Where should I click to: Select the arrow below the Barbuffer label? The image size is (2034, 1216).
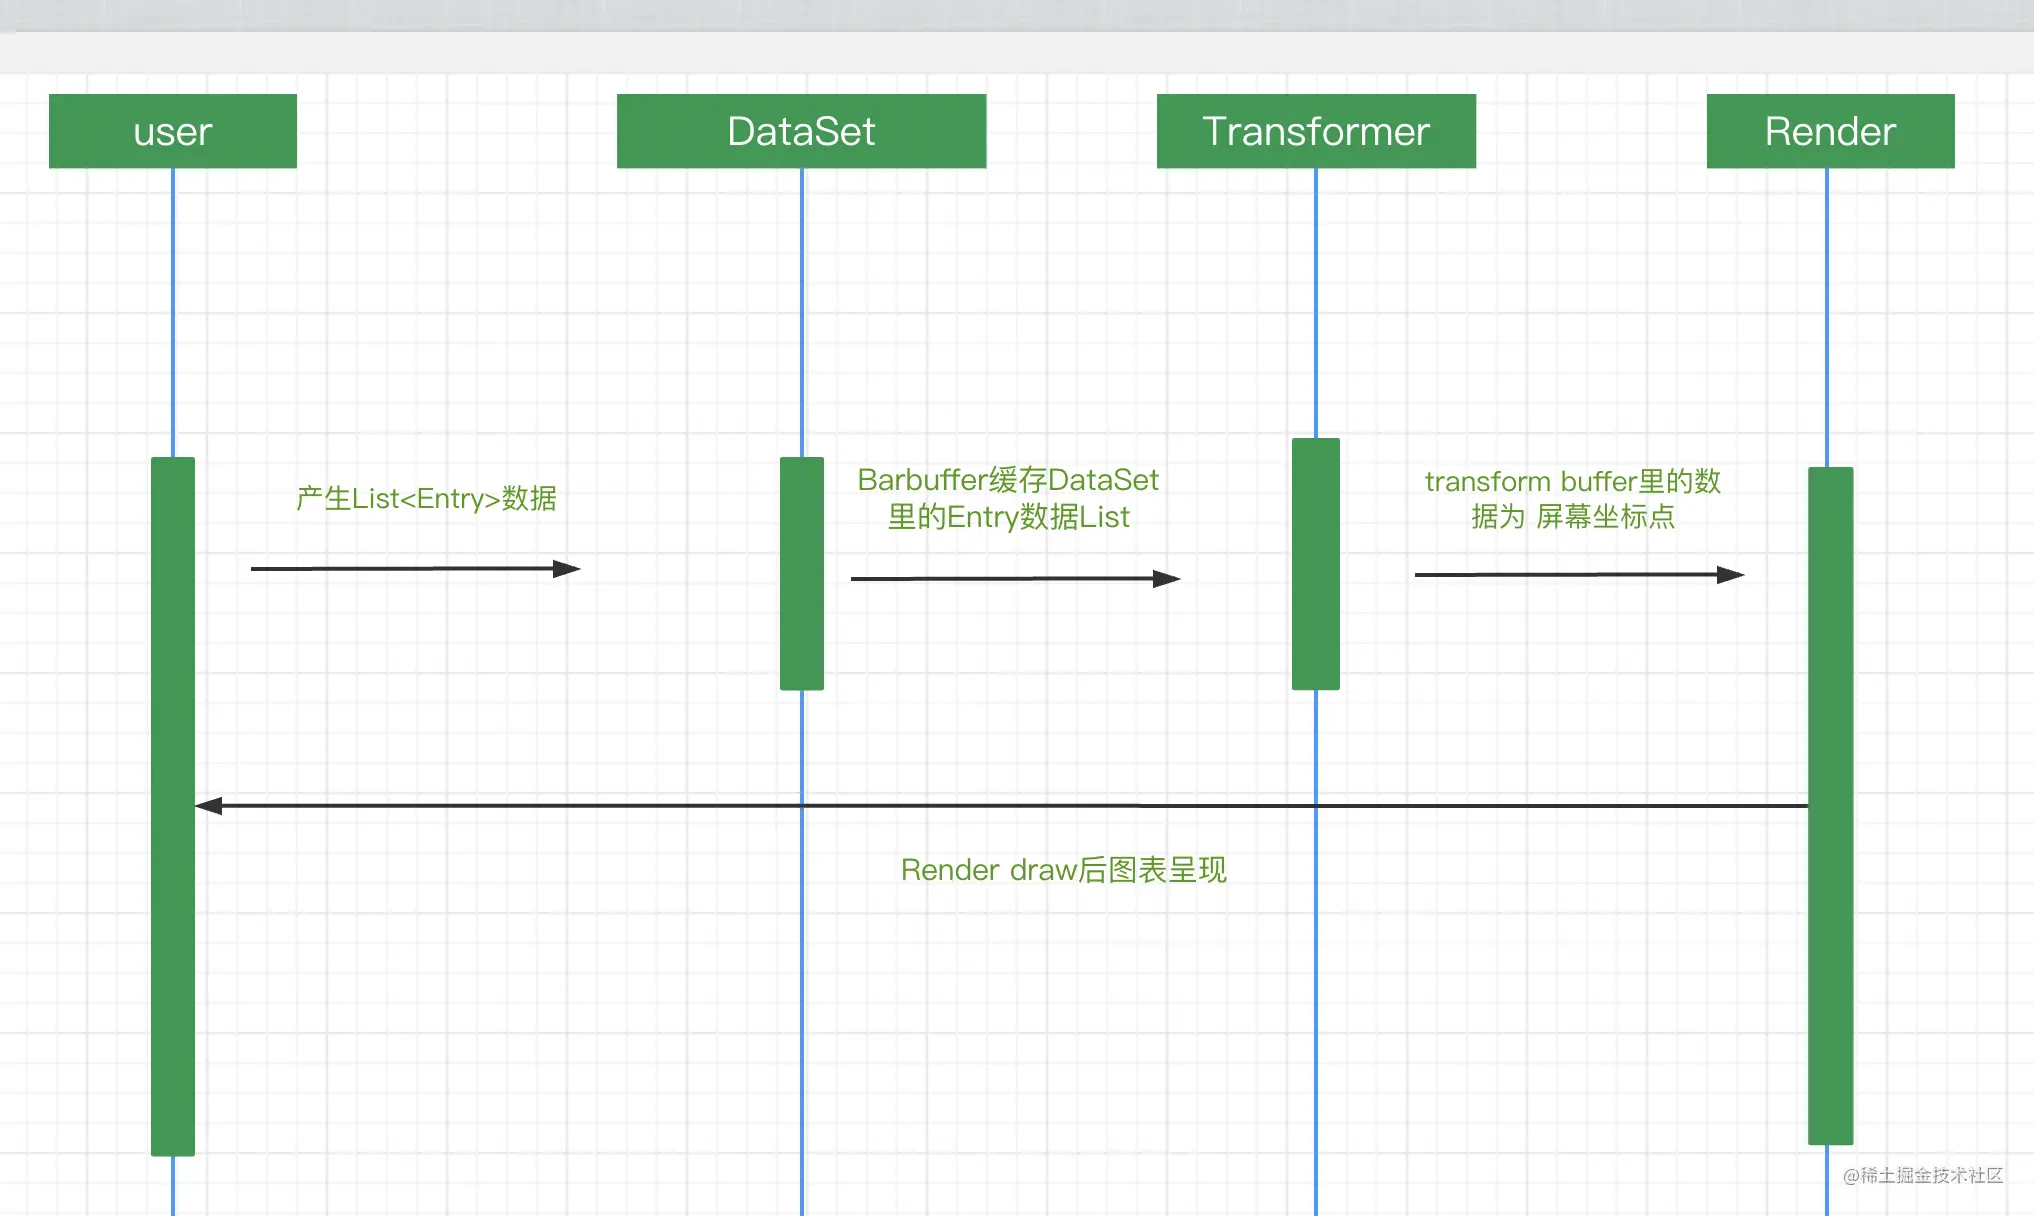1015,578
